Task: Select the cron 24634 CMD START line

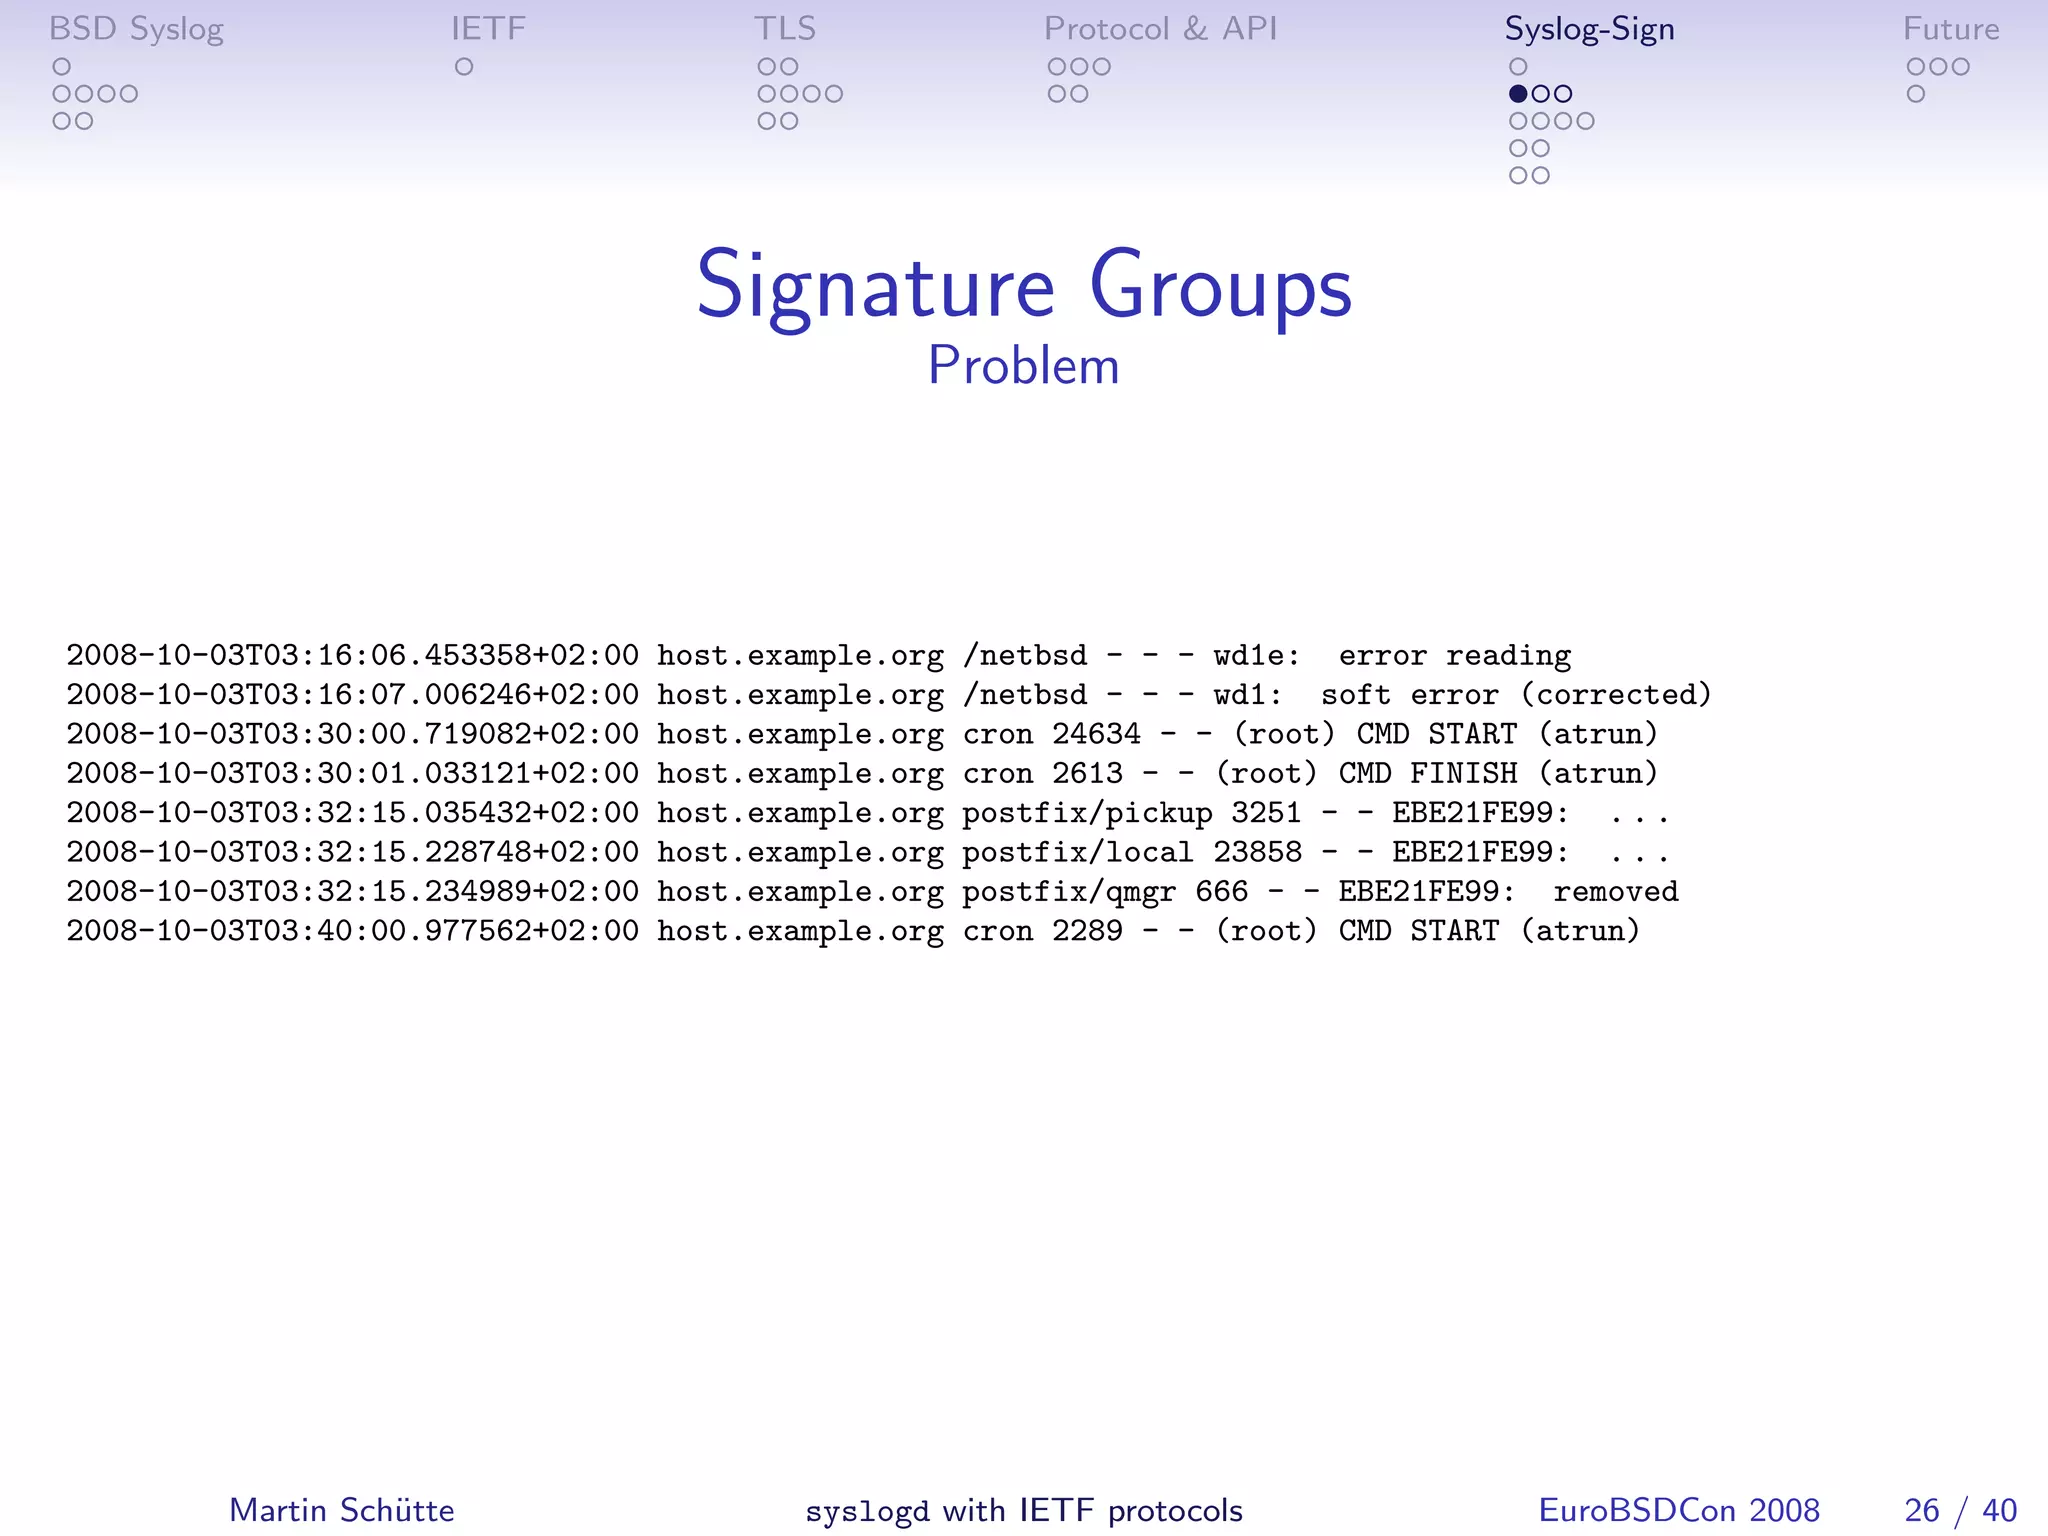Action: coord(862,735)
